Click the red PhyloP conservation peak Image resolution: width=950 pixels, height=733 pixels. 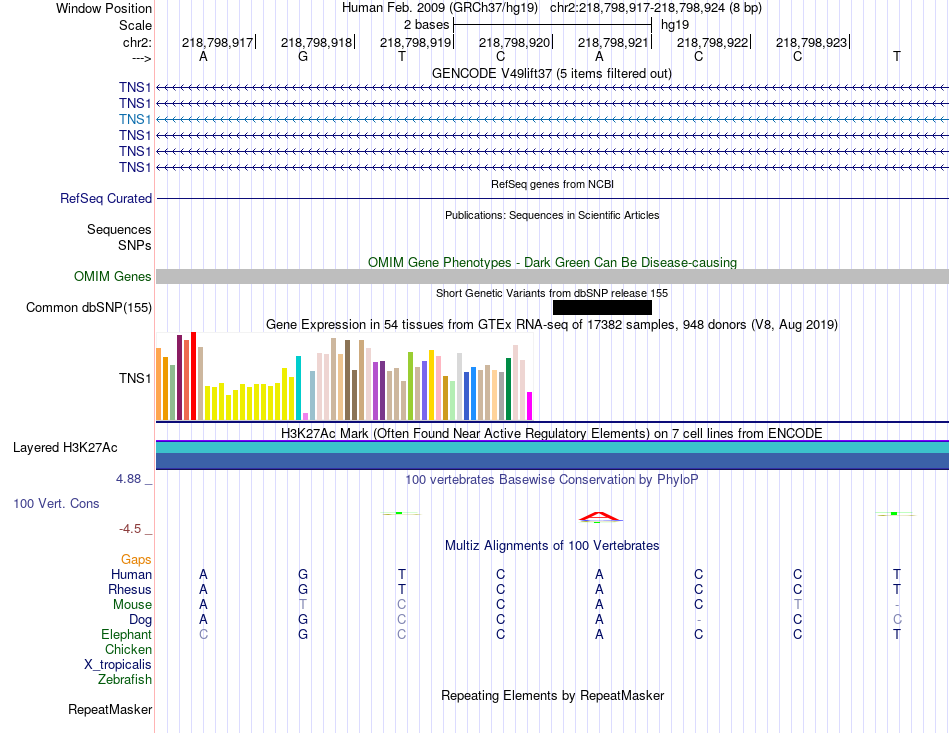pyautogui.click(x=599, y=517)
